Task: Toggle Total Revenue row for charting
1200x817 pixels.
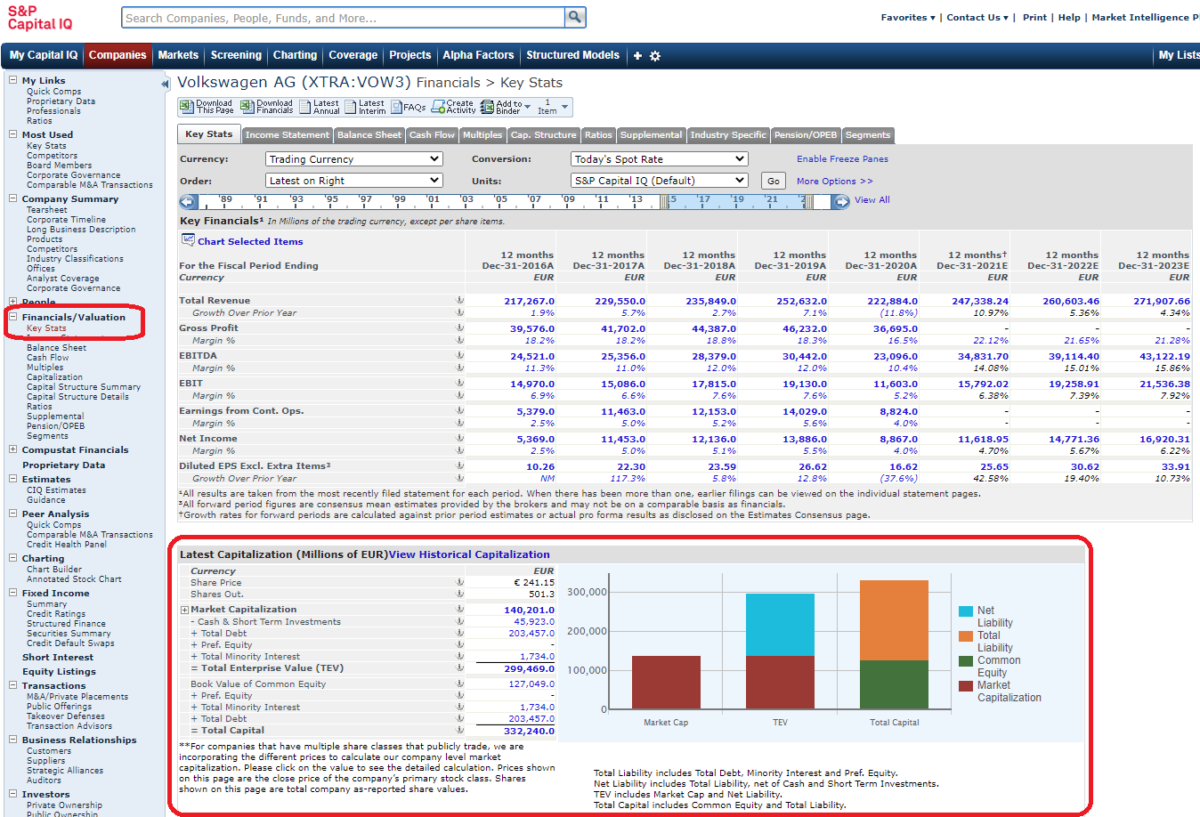Action: (x=459, y=301)
